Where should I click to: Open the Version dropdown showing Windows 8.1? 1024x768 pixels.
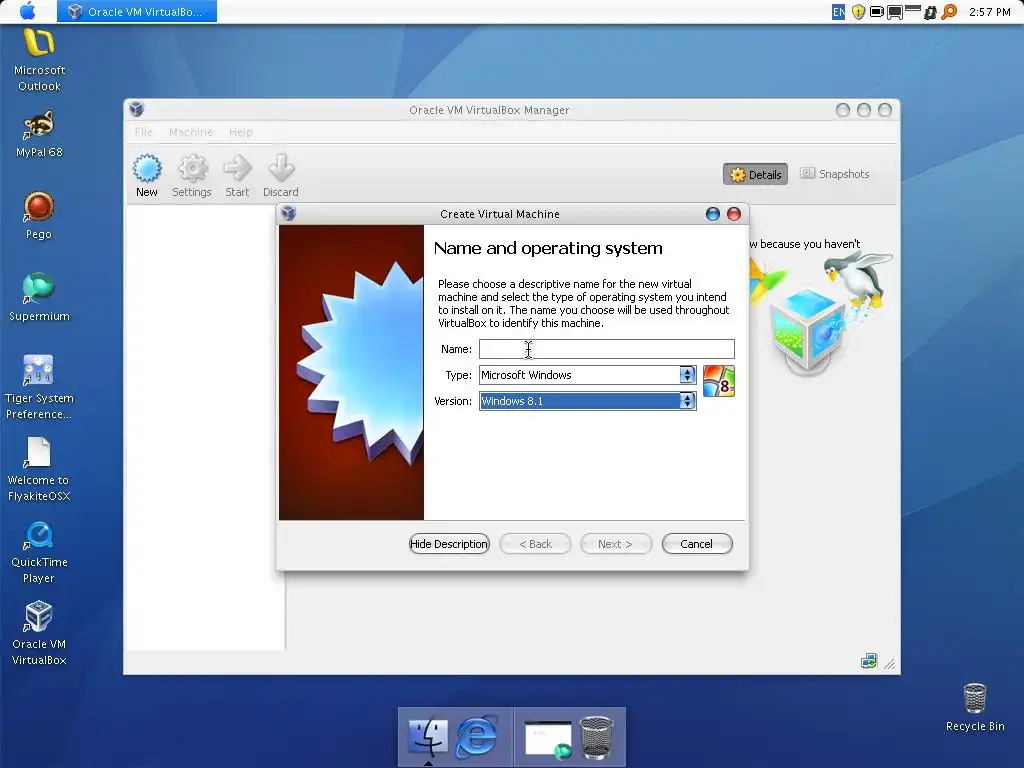[x=587, y=401]
